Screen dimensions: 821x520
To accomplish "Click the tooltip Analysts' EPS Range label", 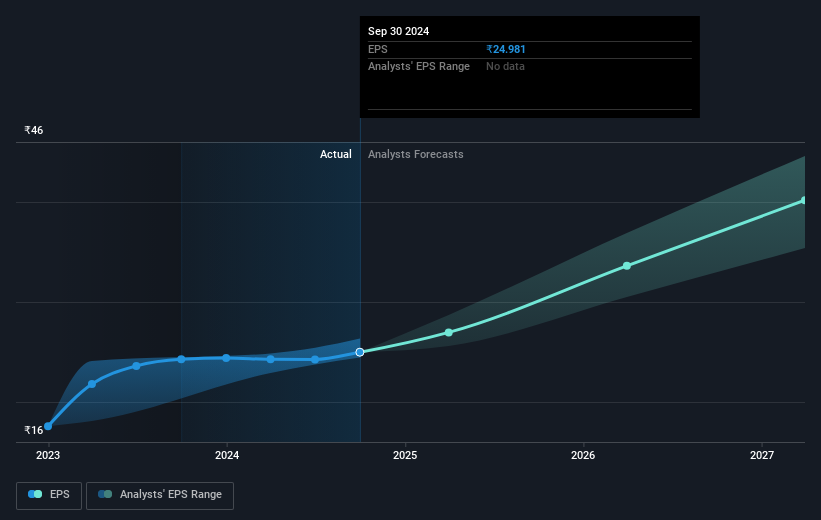I will [419, 67].
